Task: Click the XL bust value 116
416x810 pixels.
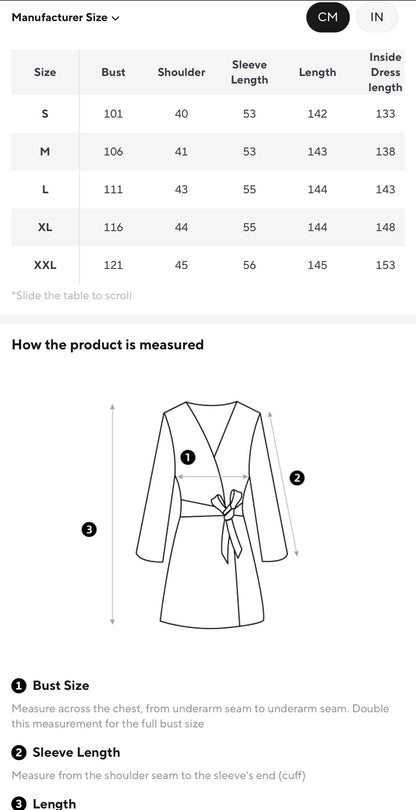Action: pos(113,227)
